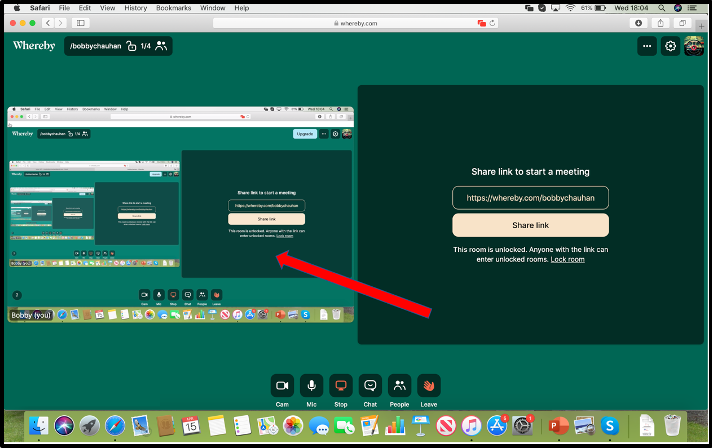
Task: Click the profile avatar at top right
Action: pyautogui.click(x=694, y=46)
